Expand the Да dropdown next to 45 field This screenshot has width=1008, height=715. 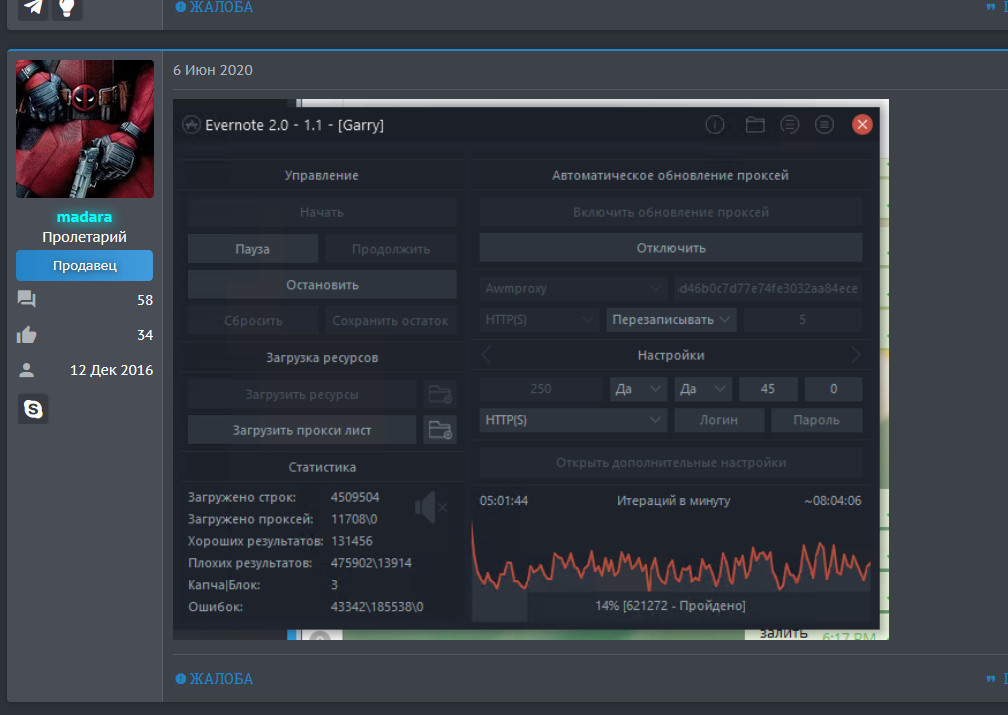coord(703,389)
